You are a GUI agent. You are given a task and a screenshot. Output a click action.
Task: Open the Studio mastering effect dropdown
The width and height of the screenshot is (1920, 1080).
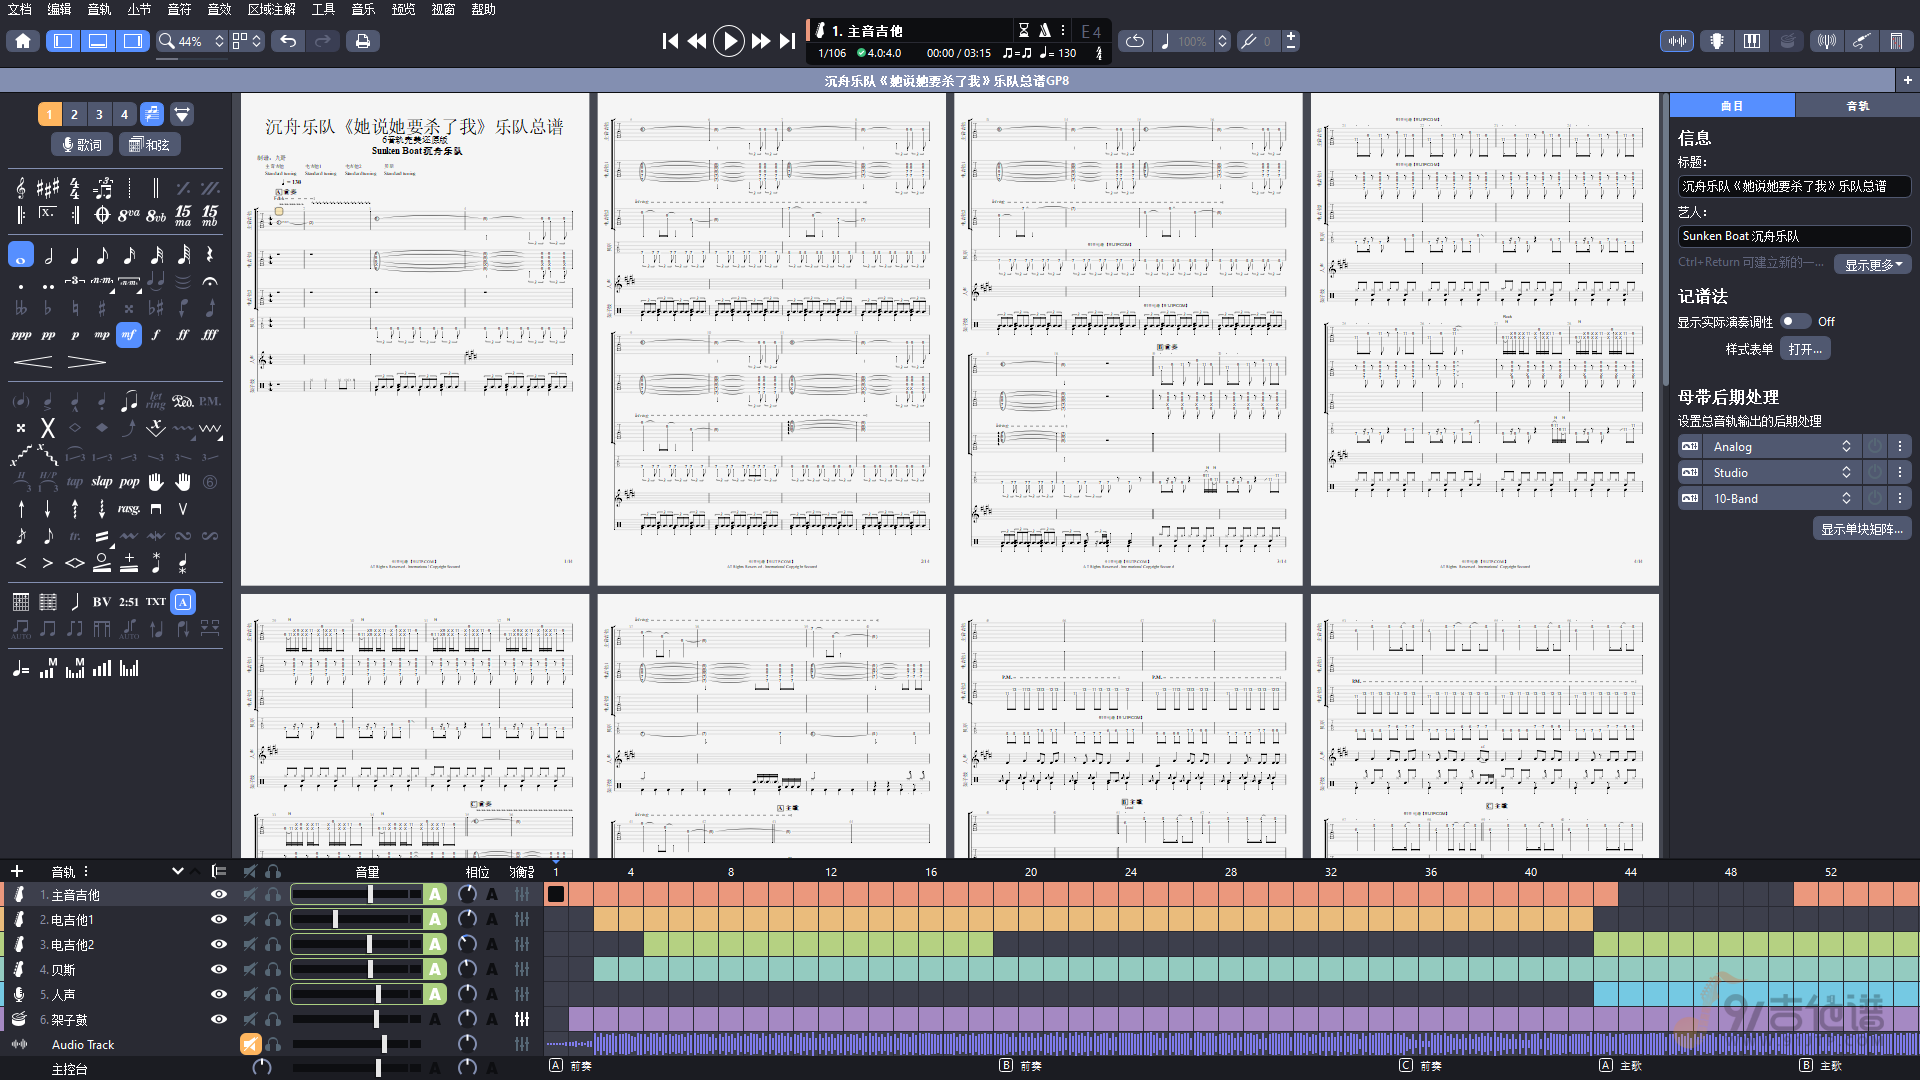pos(1782,473)
